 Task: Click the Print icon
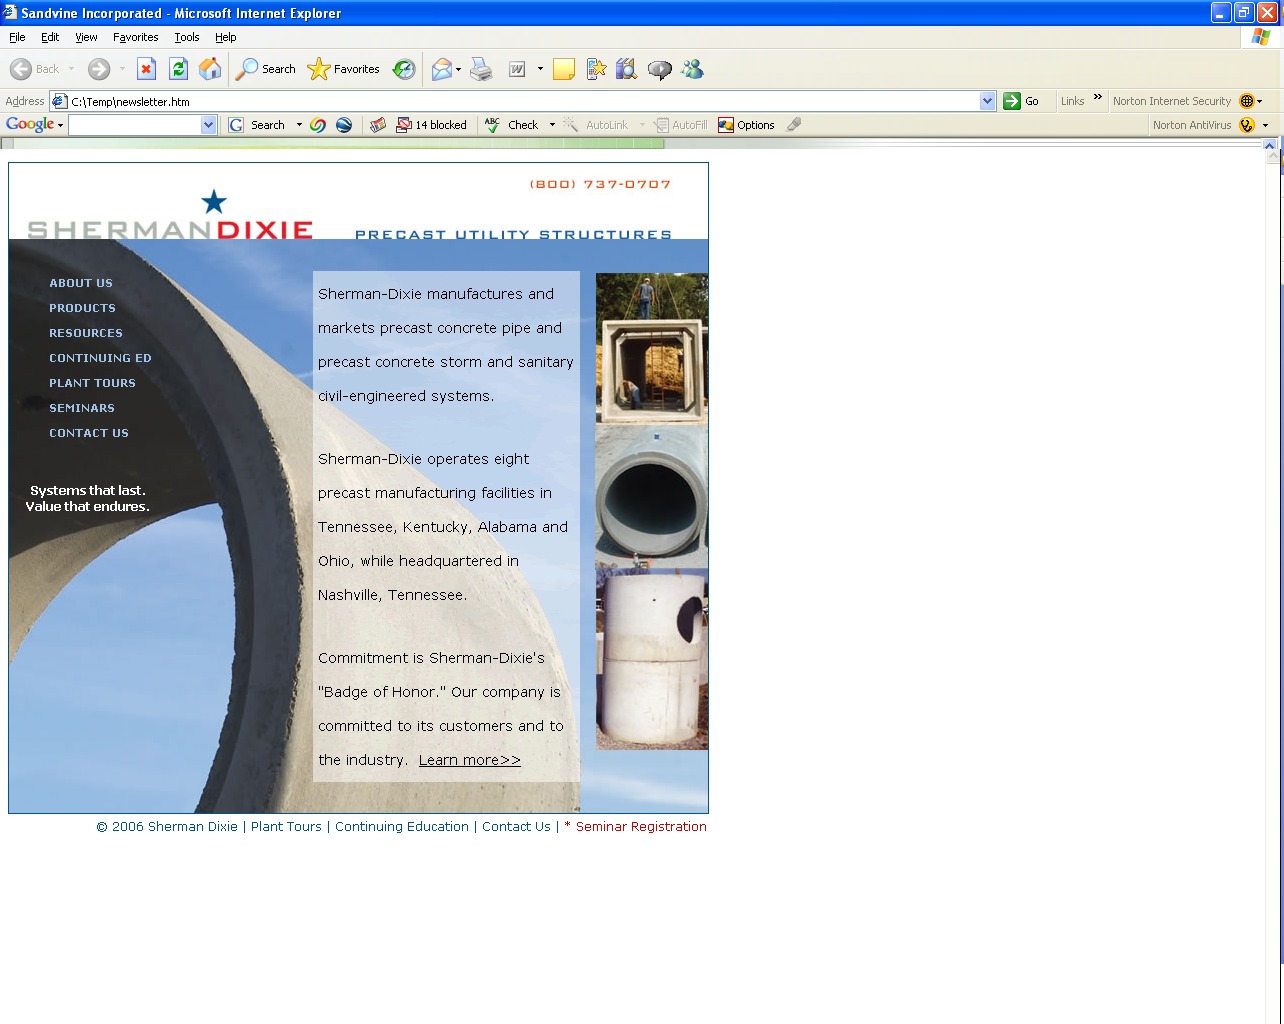click(481, 69)
